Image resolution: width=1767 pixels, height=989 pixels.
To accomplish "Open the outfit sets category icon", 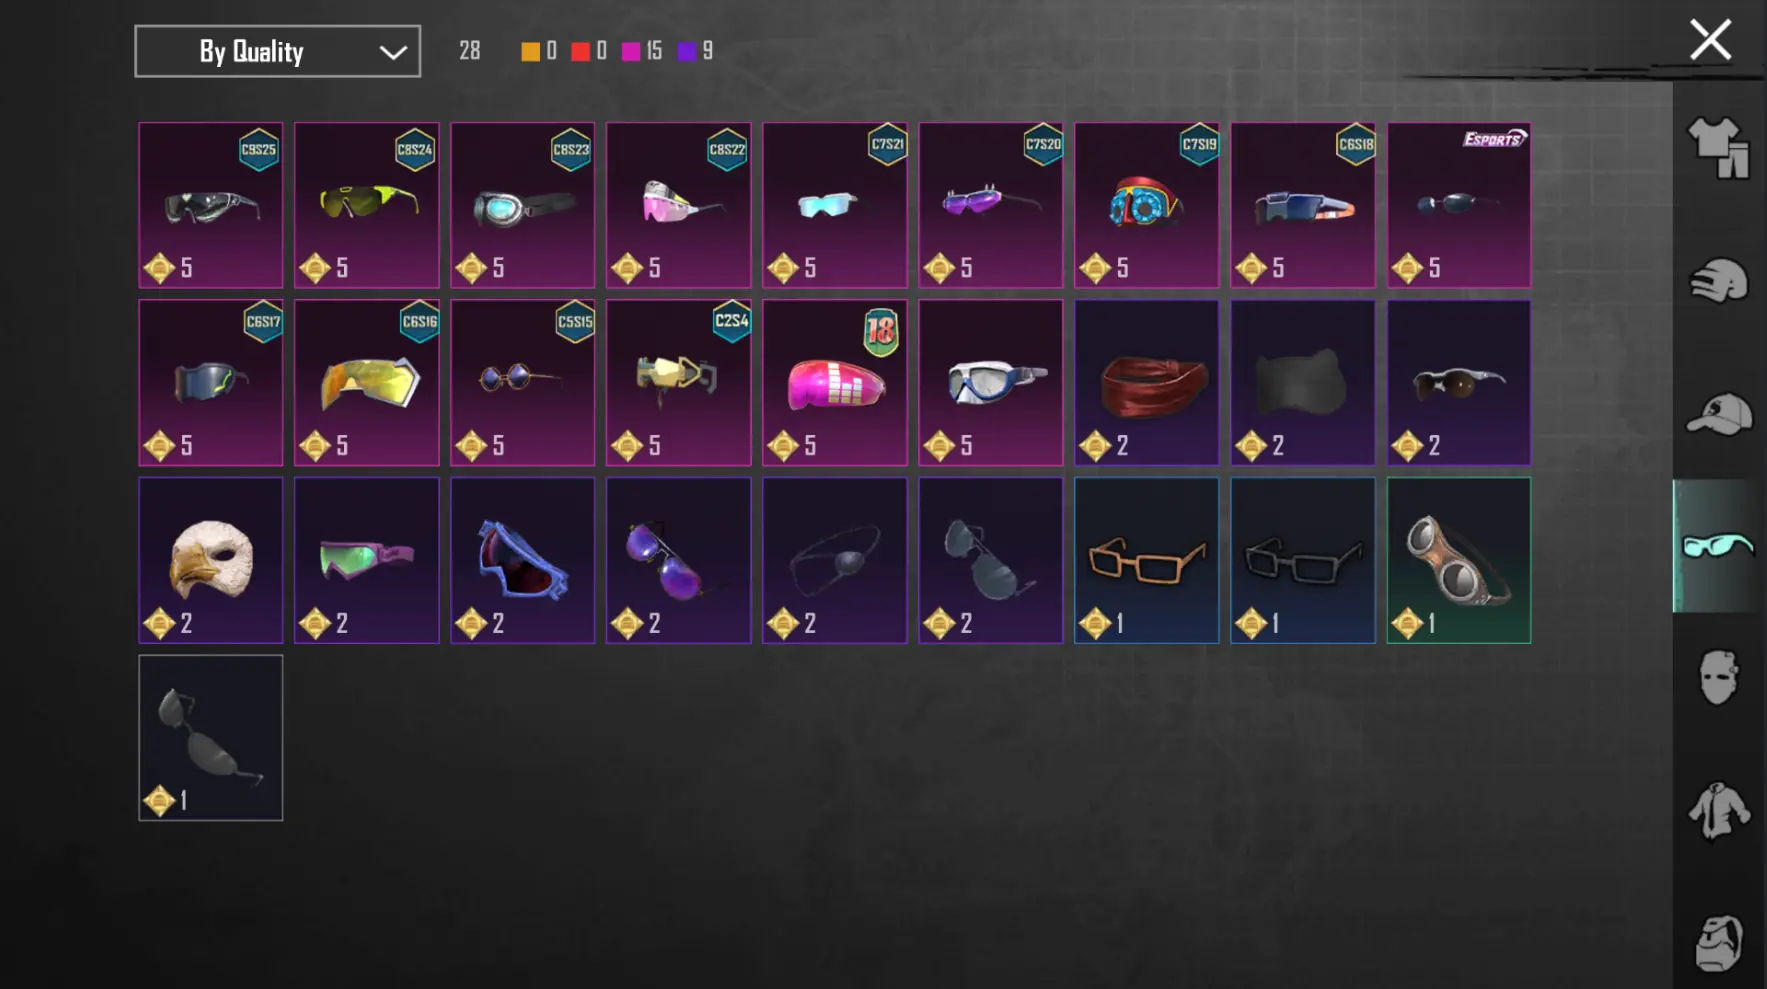I will (x=1718, y=148).
